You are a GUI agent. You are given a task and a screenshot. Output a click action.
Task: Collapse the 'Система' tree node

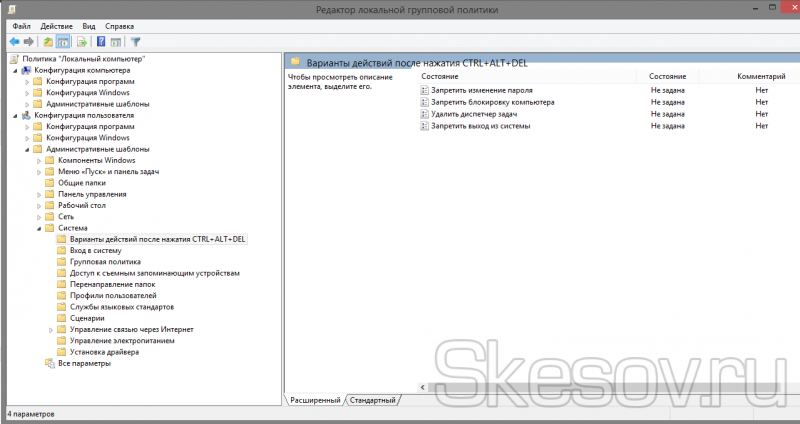point(40,229)
